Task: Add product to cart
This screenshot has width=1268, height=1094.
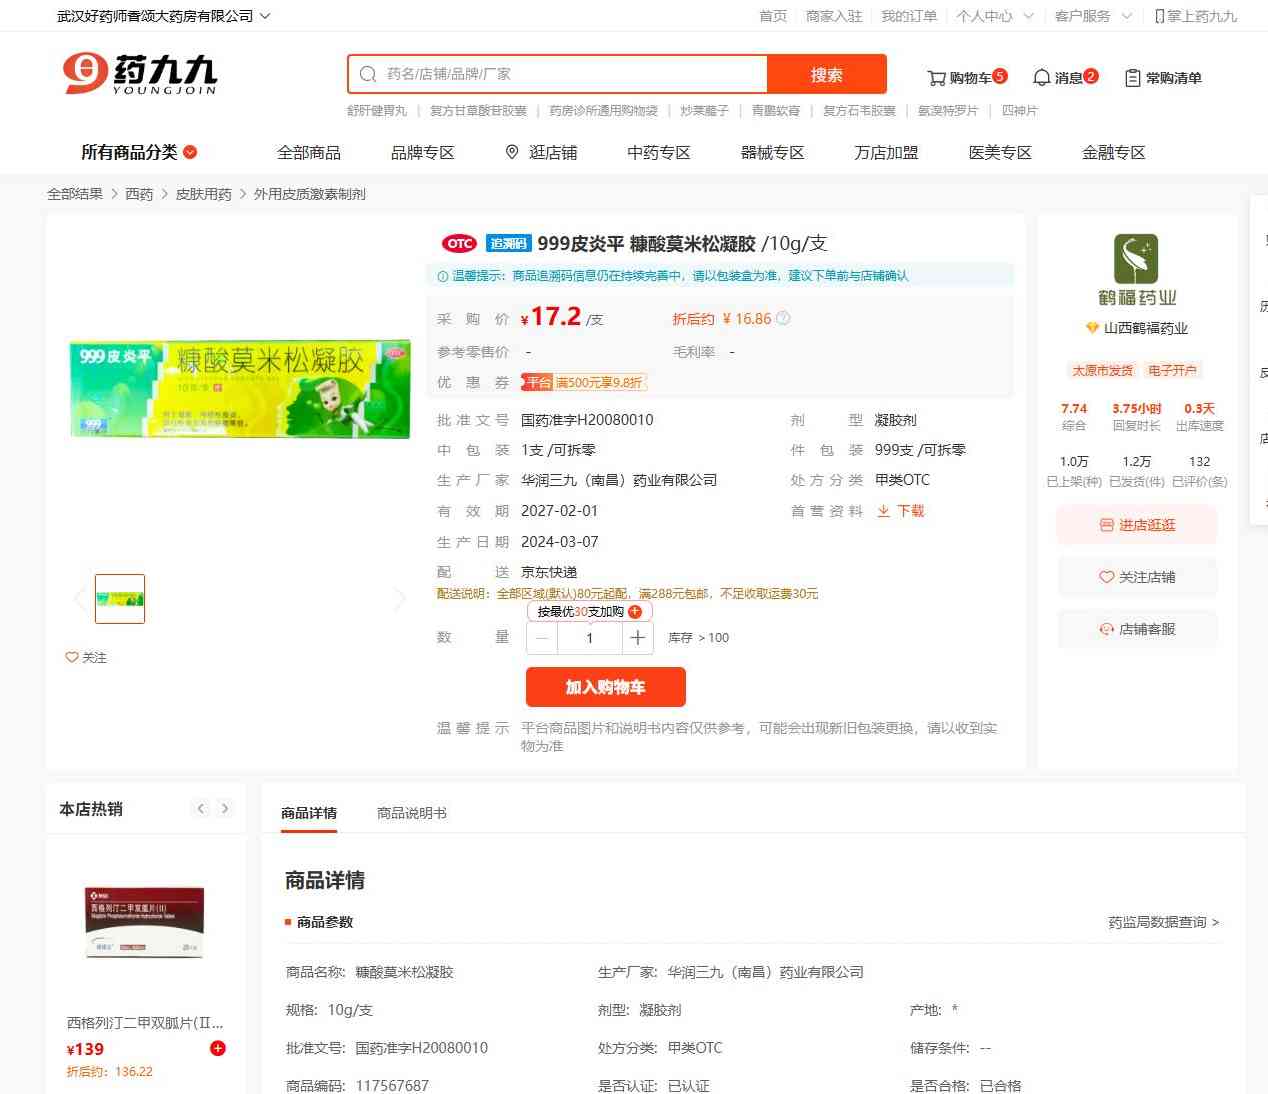Action: click(605, 687)
